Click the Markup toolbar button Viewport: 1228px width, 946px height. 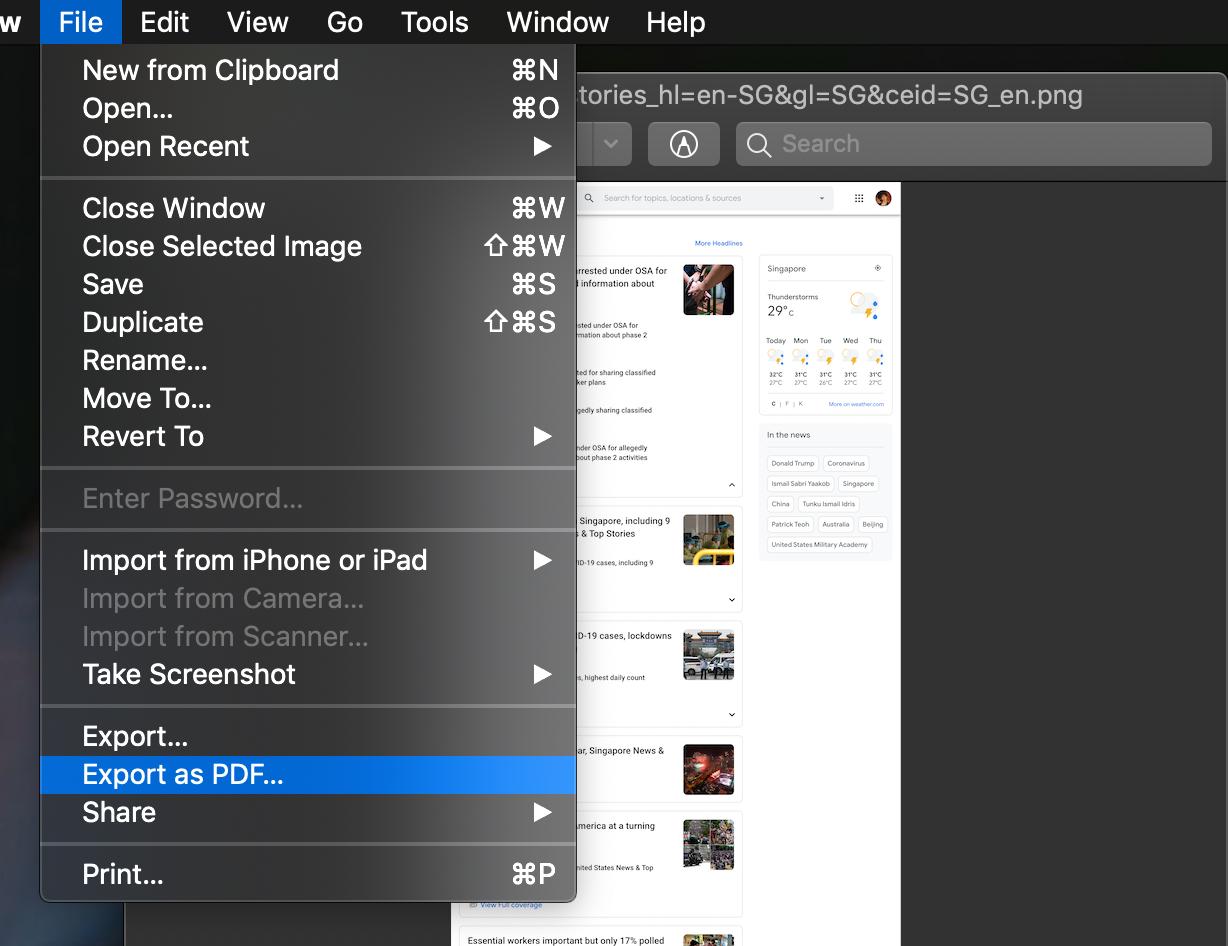point(683,144)
